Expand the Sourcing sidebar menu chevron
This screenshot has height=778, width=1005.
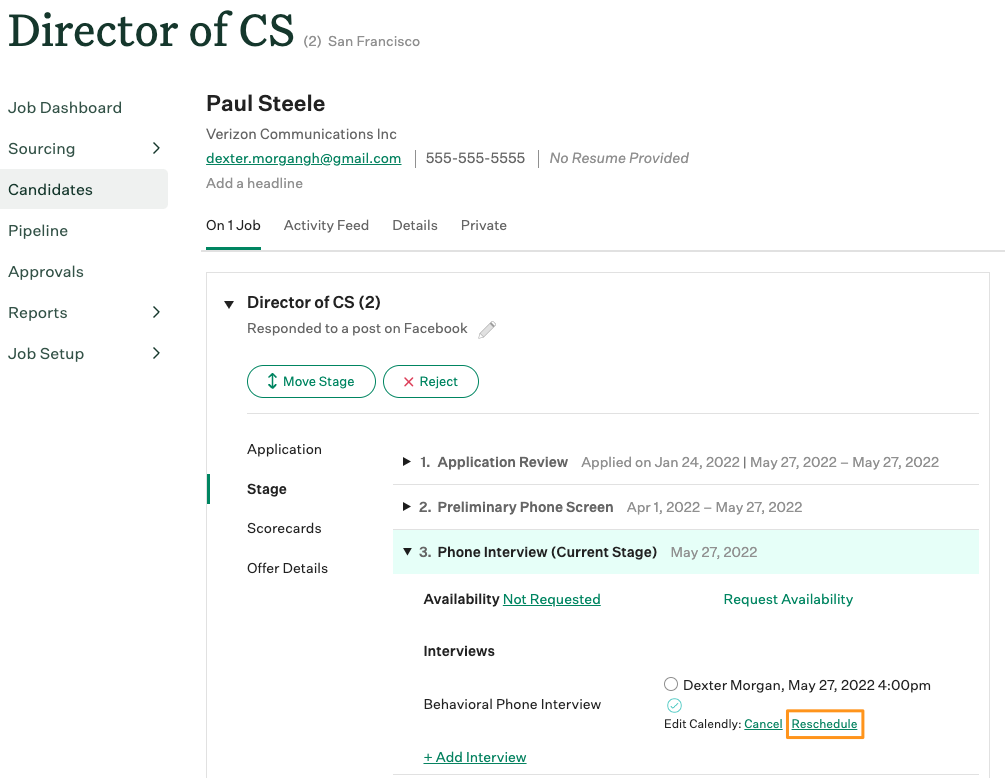pos(156,148)
